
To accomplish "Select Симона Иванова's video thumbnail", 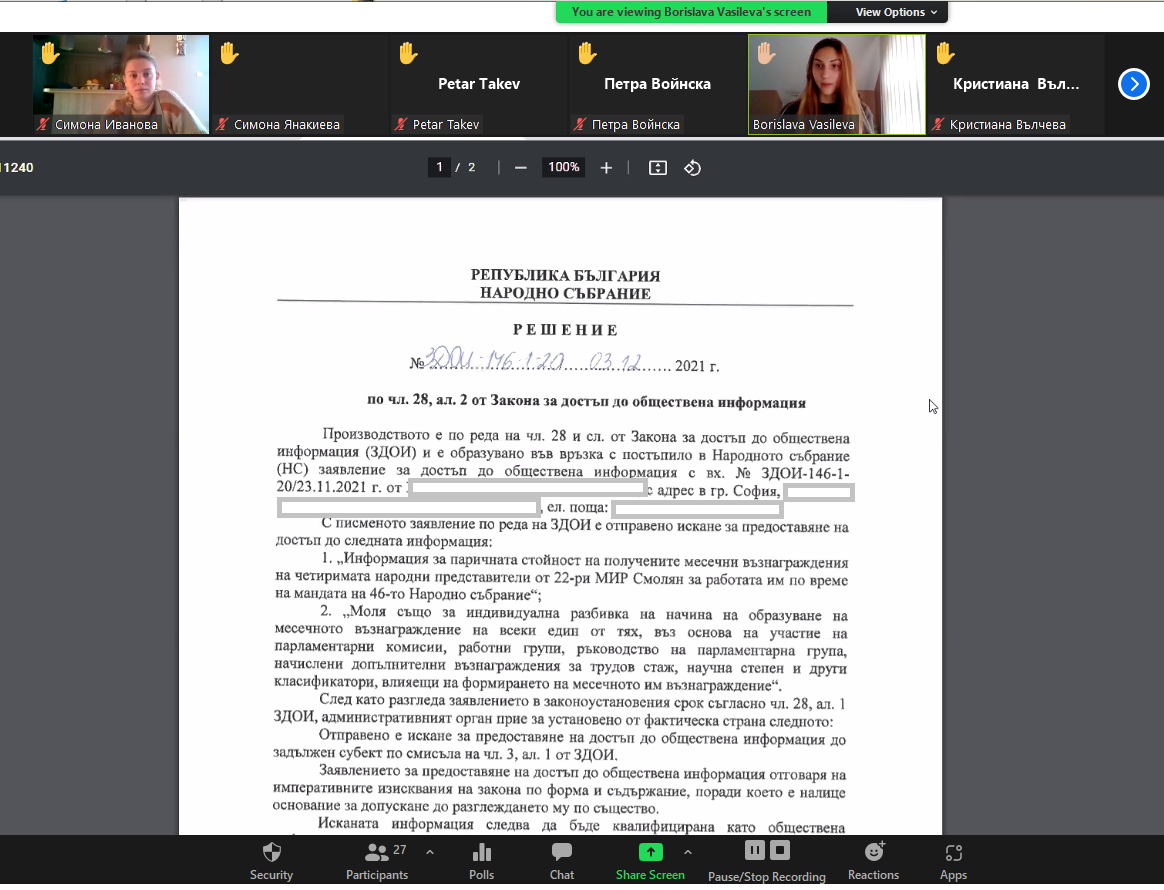I will click(121, 84).
